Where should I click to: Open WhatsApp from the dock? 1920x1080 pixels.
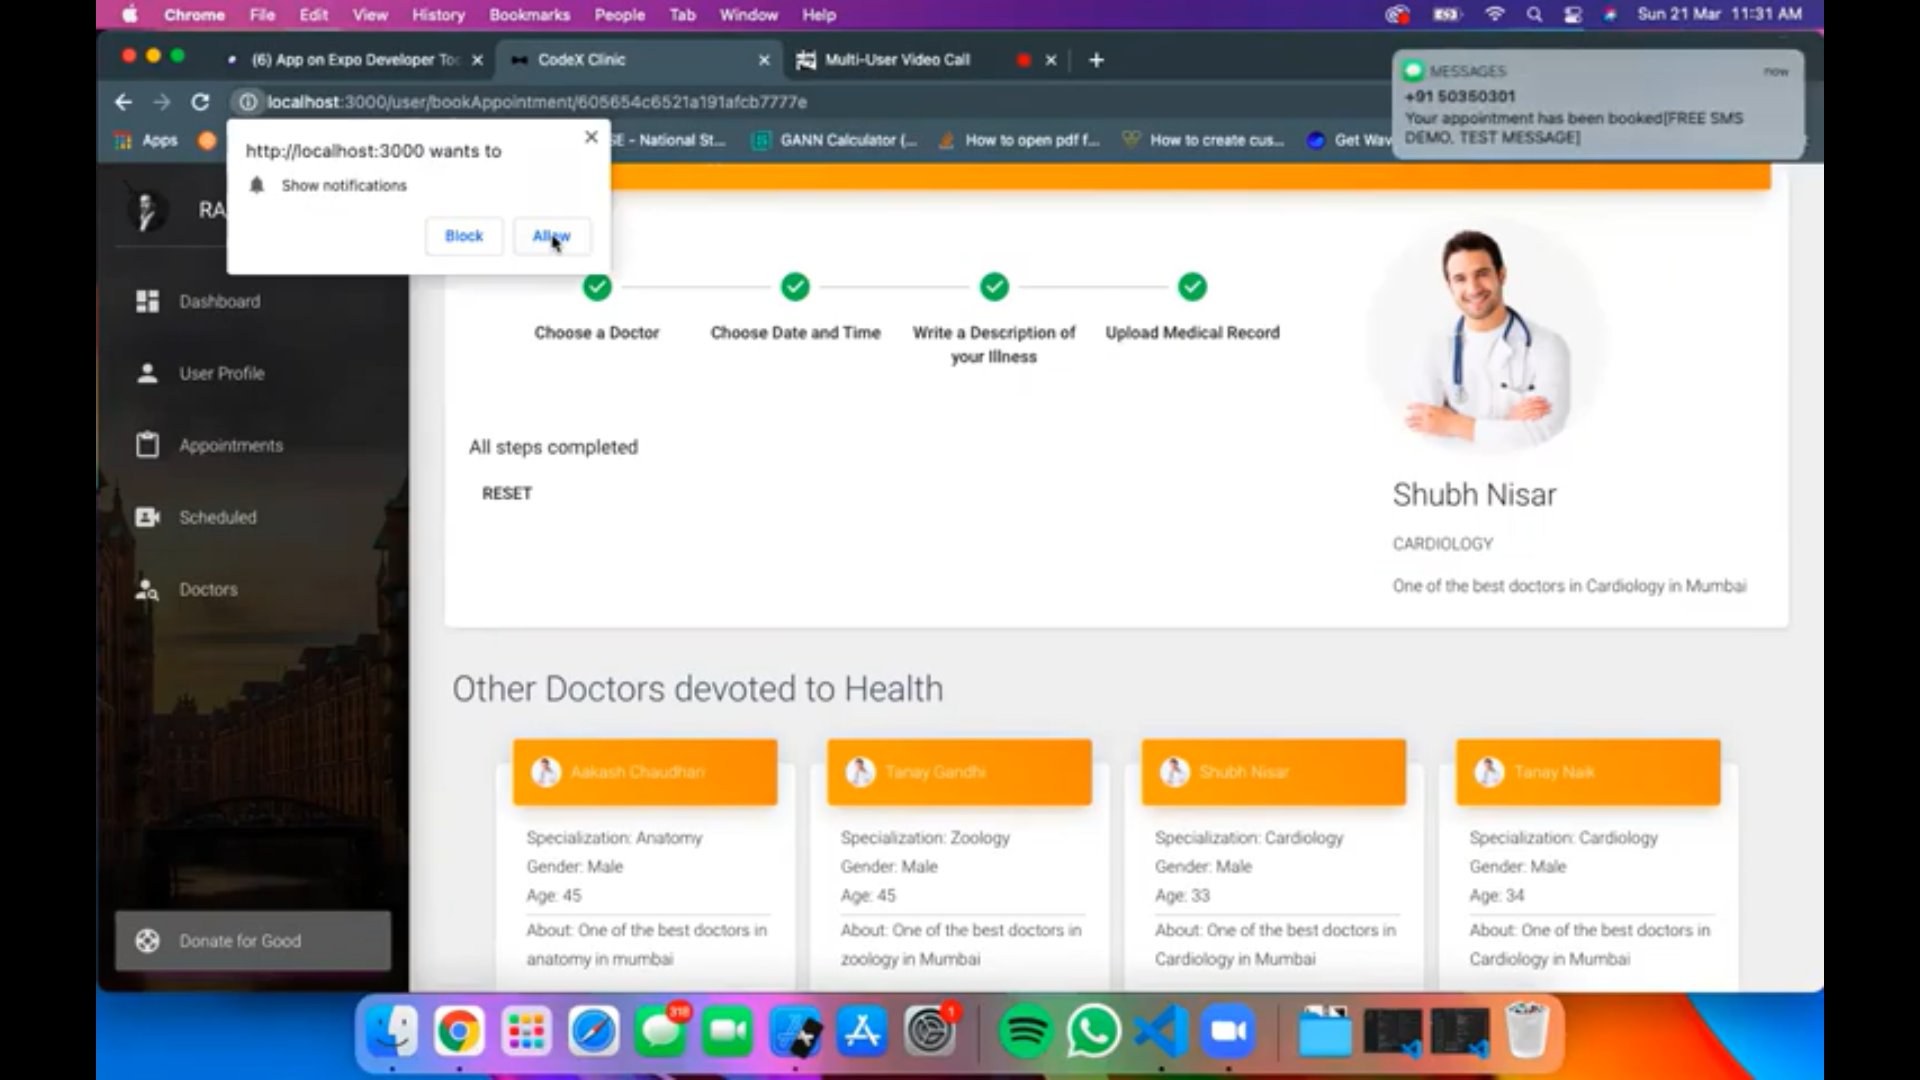pos(1093,1031)
